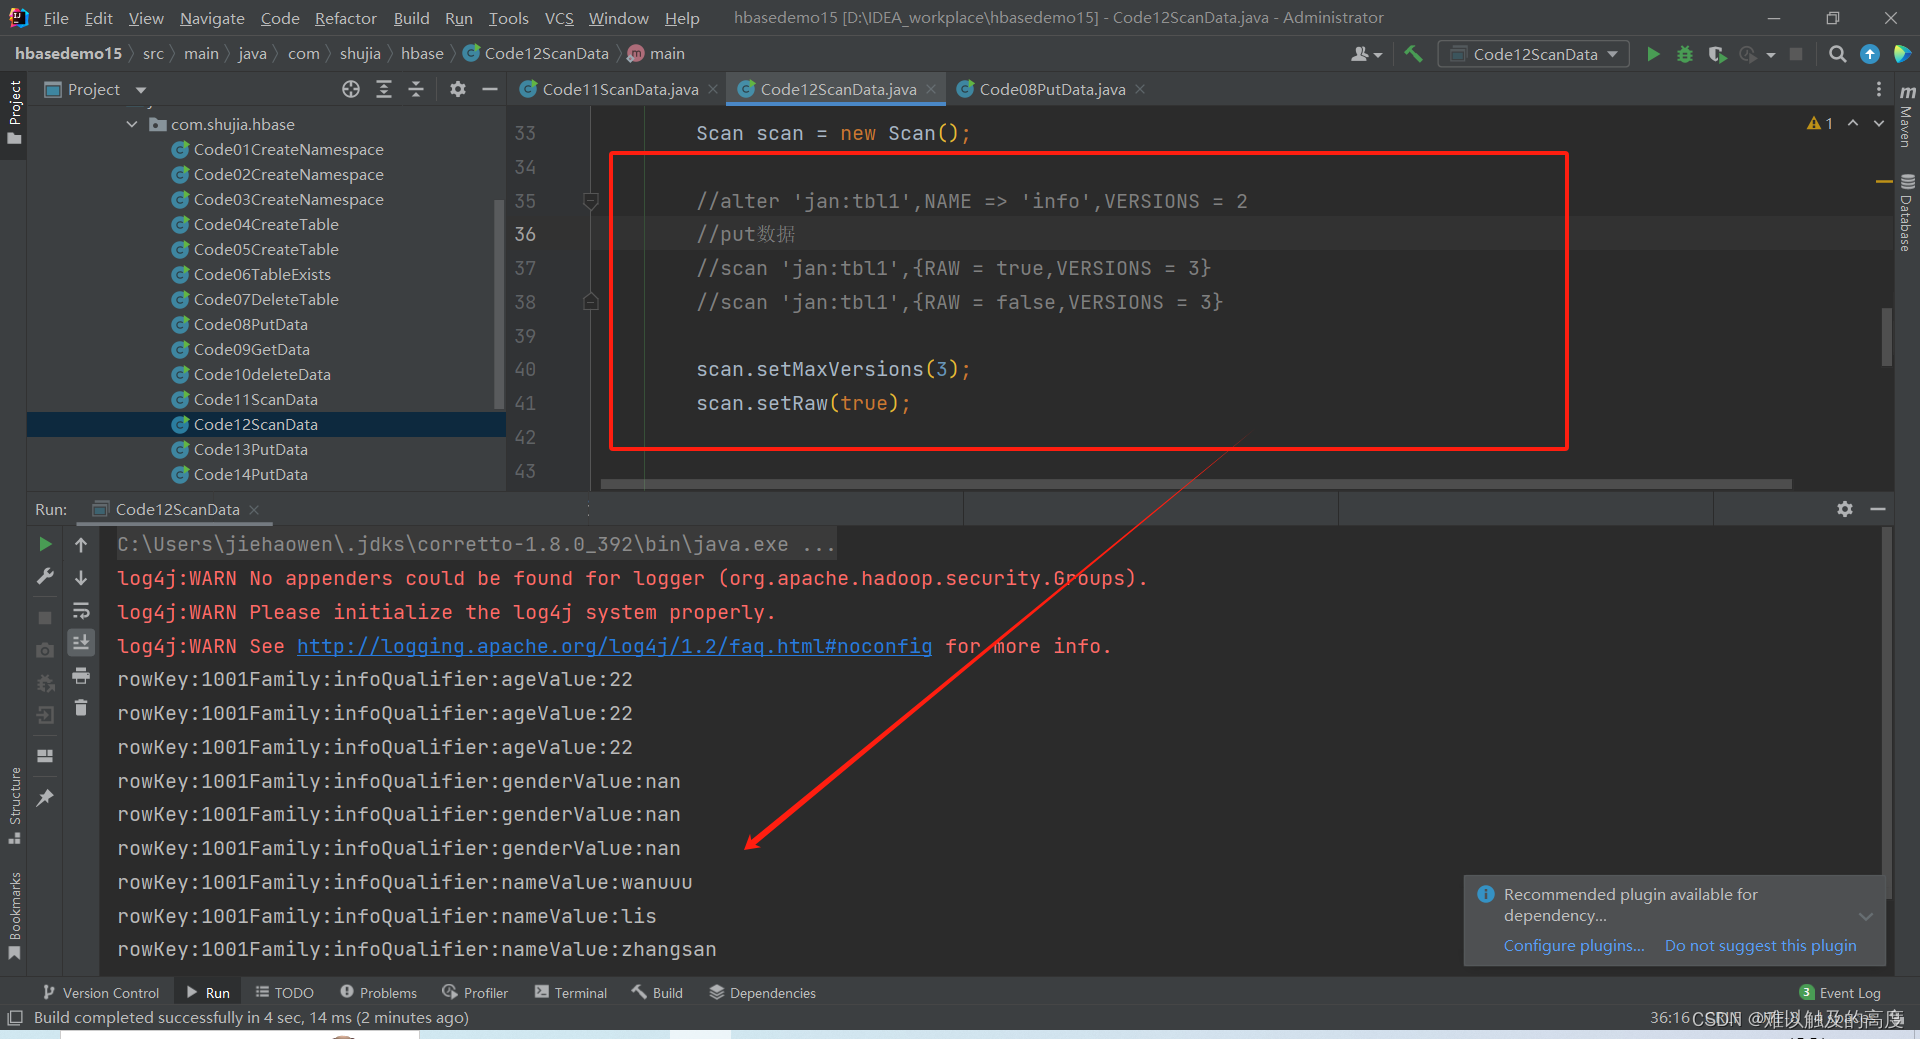This screenshot has height=1039, width=1920.
Task: Click down arrow in Run console toolbar
Action: point(81,578)
